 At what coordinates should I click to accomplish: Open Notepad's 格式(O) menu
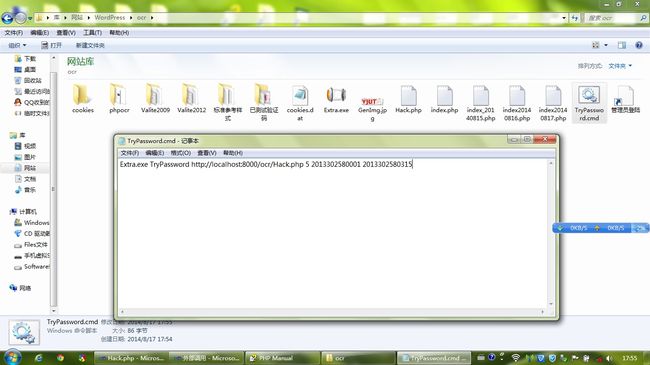point(181,153)
